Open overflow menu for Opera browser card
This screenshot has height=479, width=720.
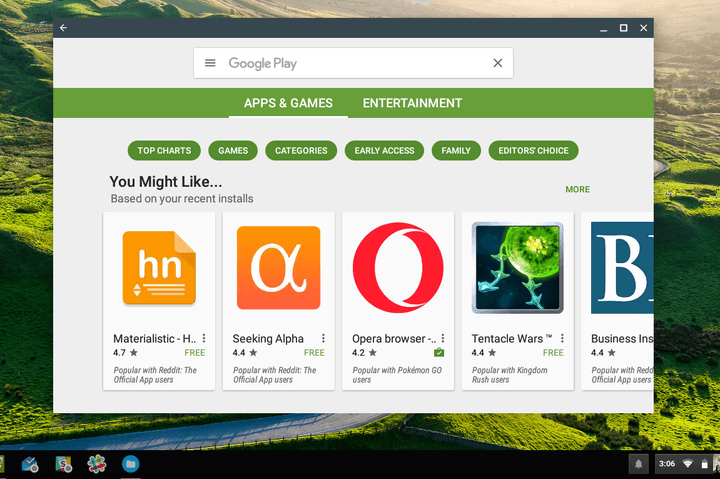[x=443, y=338]
